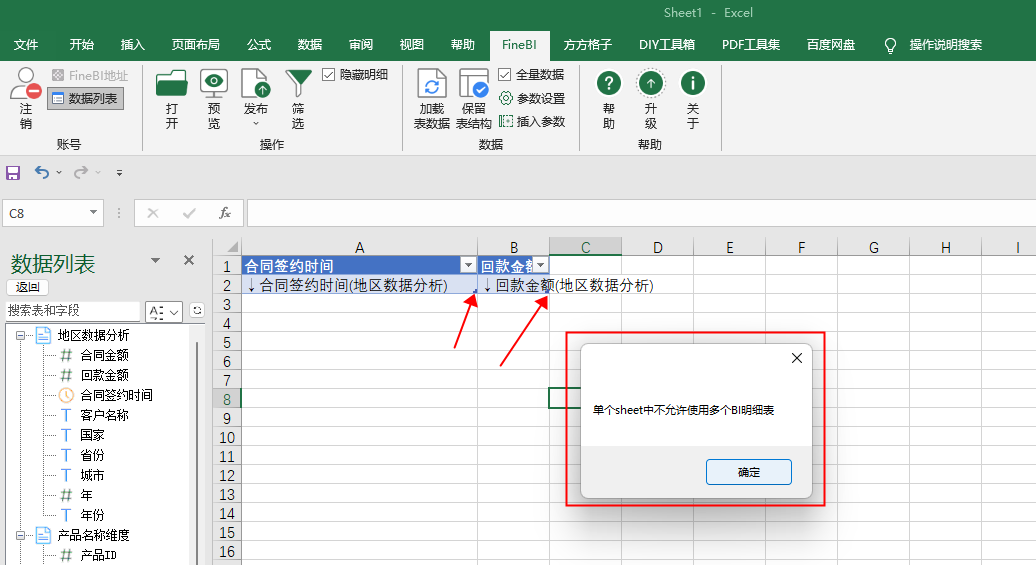Click the 加载表数据 load data icon
This screenshot has height=565, width=1036.
click(x=432, y=84)
